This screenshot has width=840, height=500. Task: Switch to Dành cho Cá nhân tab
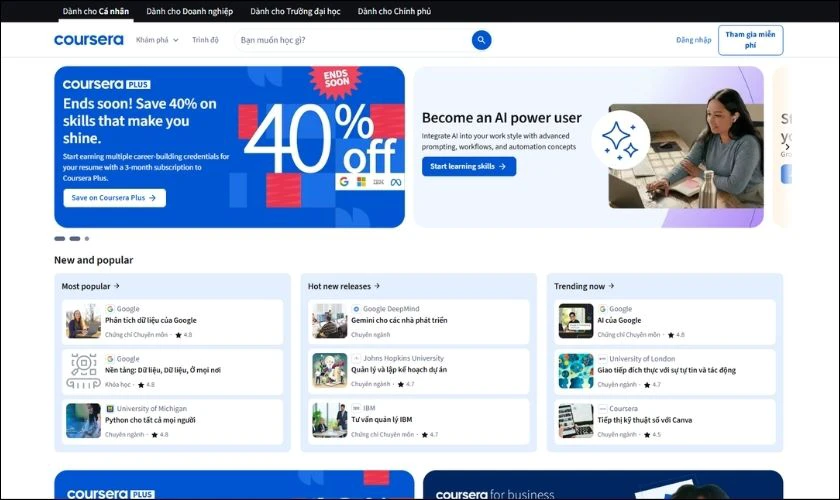96,11
